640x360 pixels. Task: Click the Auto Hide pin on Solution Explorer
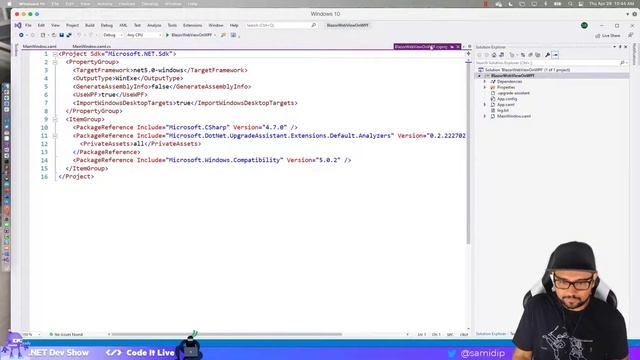[620, 47]
